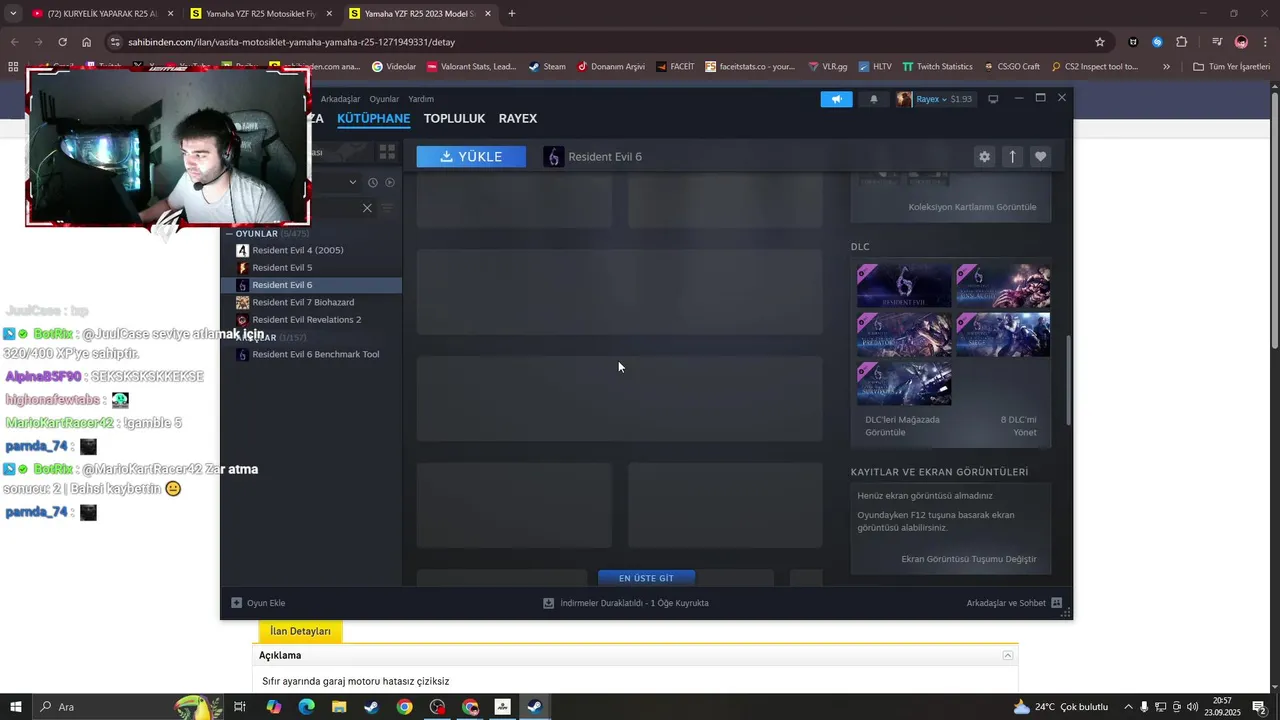Select Resident Evil 5 in library
Image resolution: width=1280 pixels, height=720 pixels.
tap(311, 268)
